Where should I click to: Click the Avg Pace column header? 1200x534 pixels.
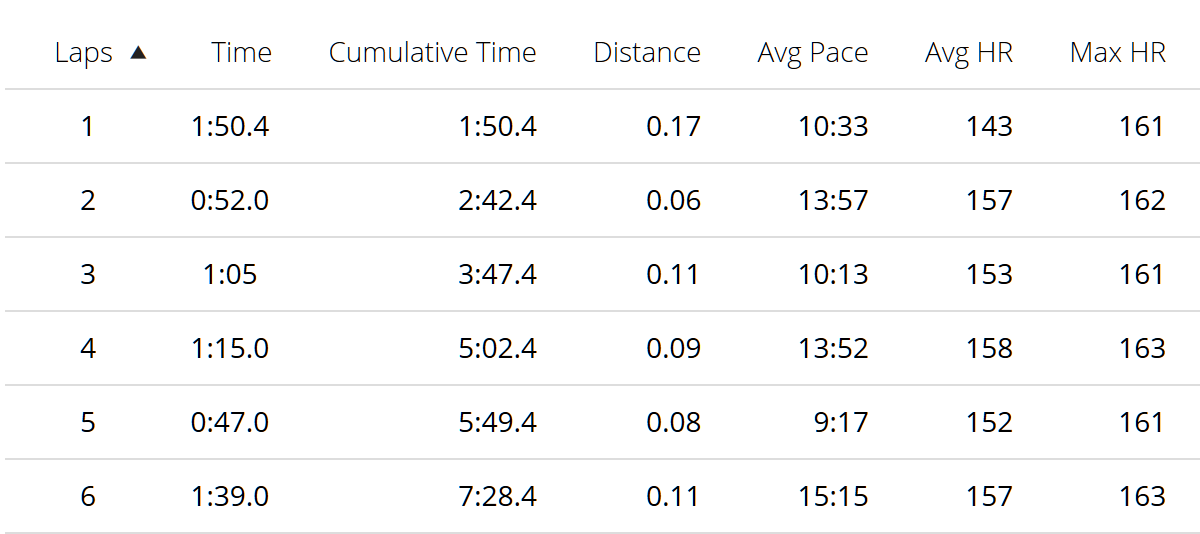pyautogui.click(x=813, y=53)
